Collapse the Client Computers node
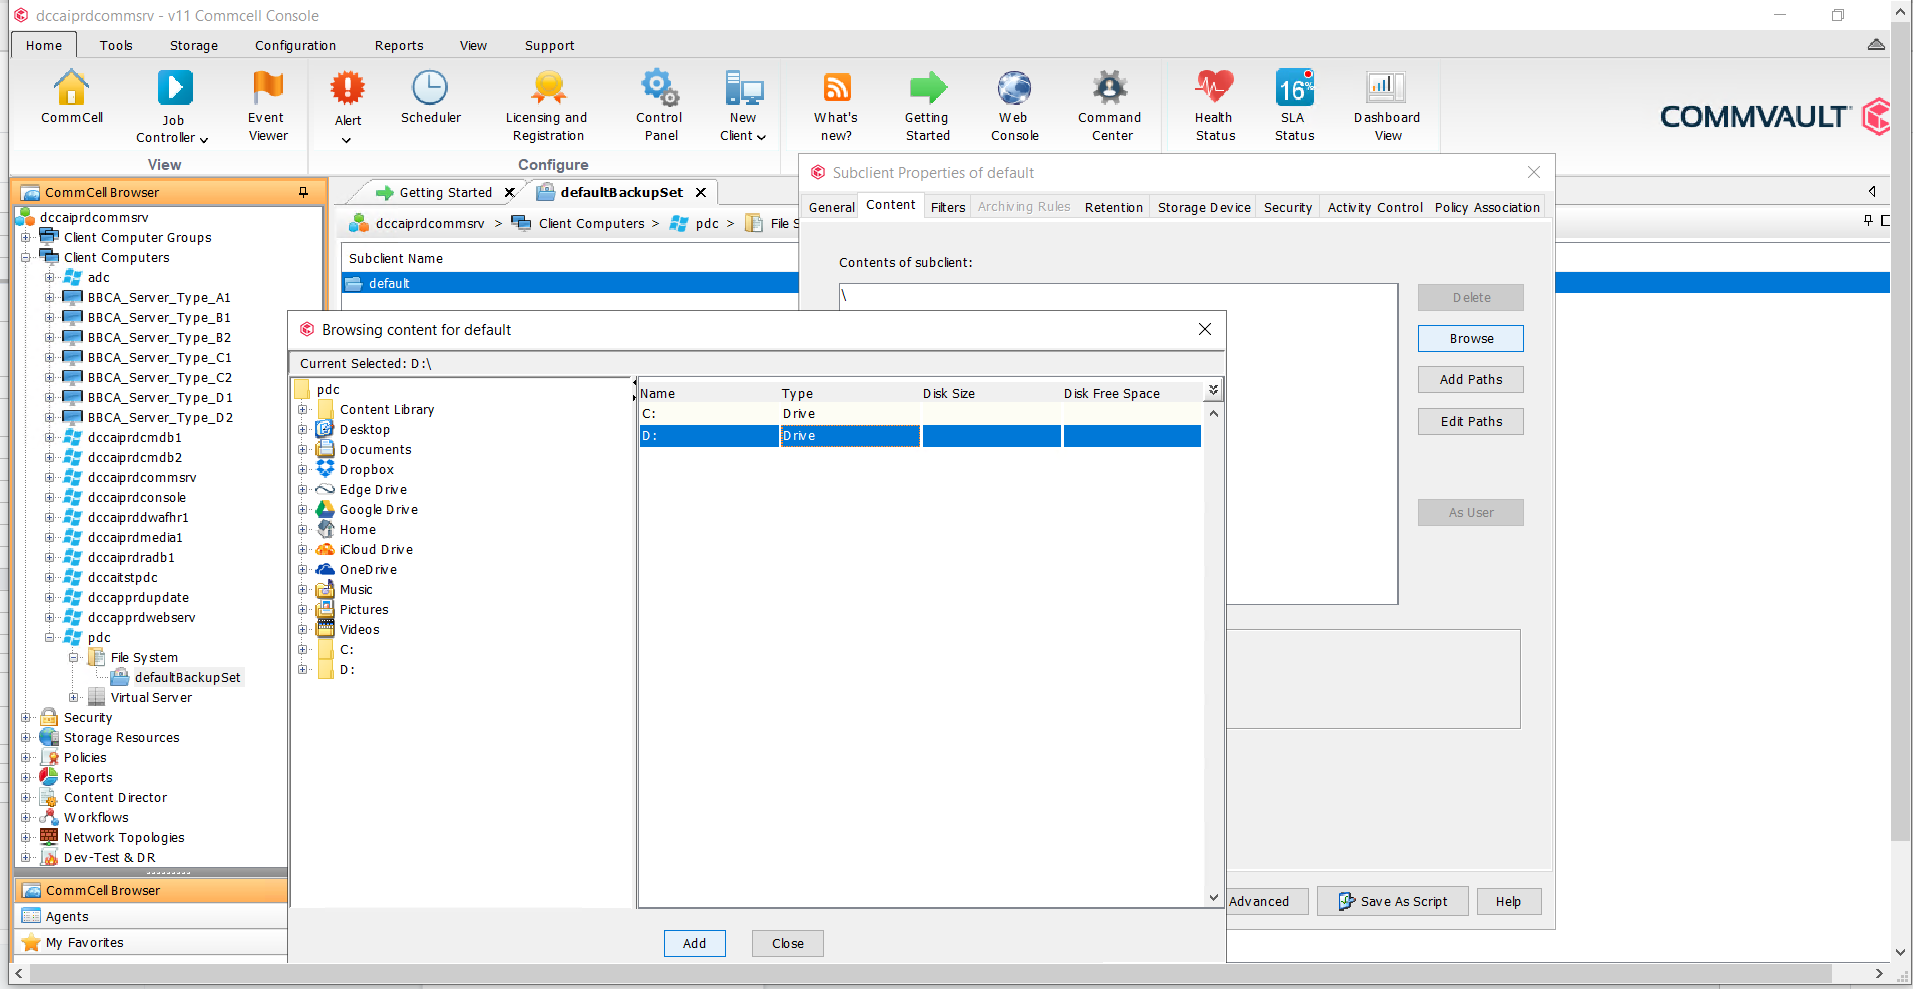 (x=26, y=257)
